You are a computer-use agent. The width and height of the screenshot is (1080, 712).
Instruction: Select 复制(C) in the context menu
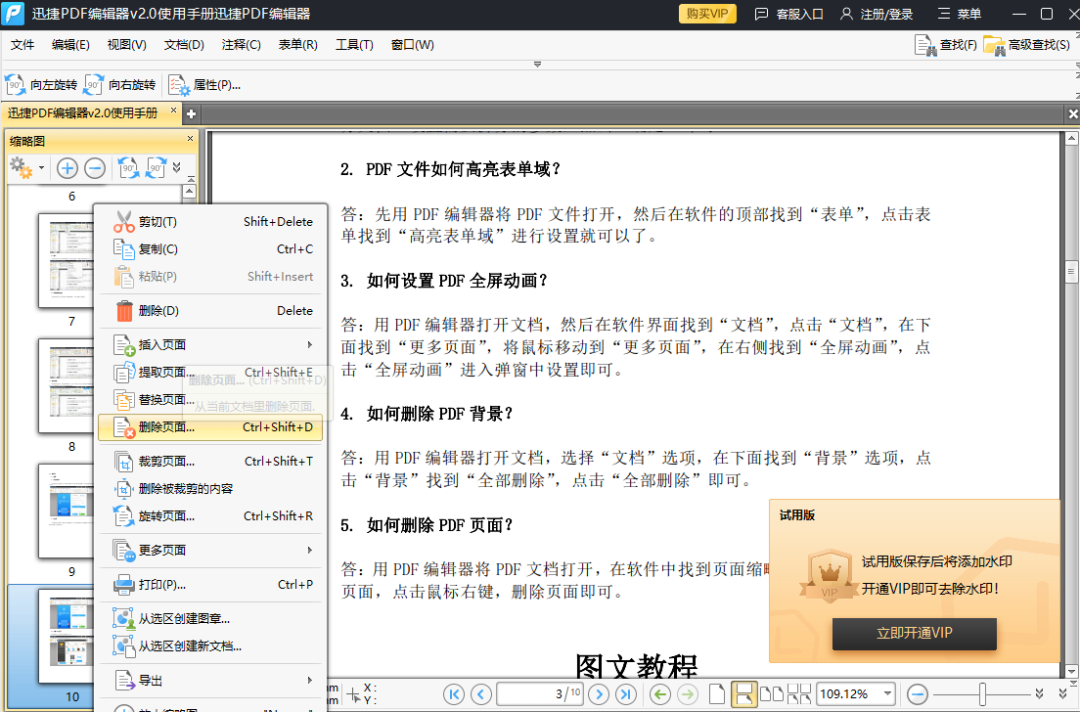(211, 249)
